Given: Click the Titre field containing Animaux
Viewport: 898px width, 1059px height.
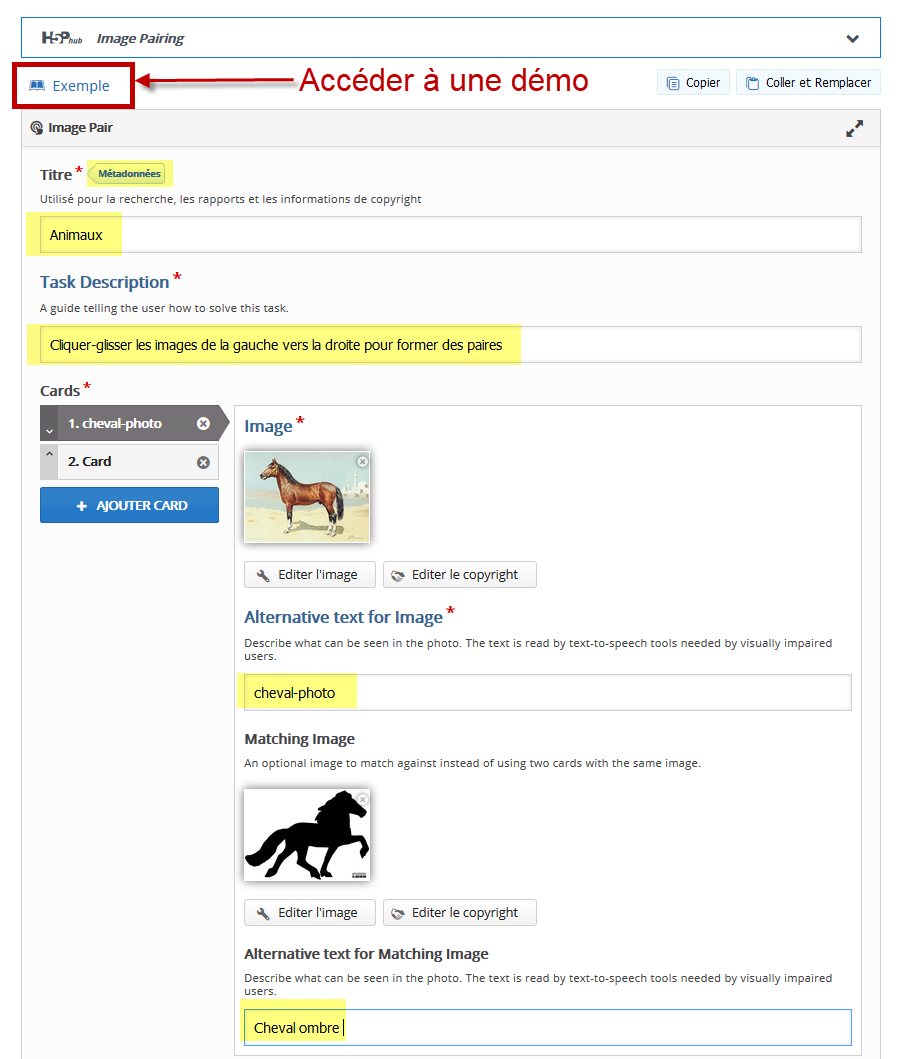Looking at the screenshot, I should click(x=450, y=235).
